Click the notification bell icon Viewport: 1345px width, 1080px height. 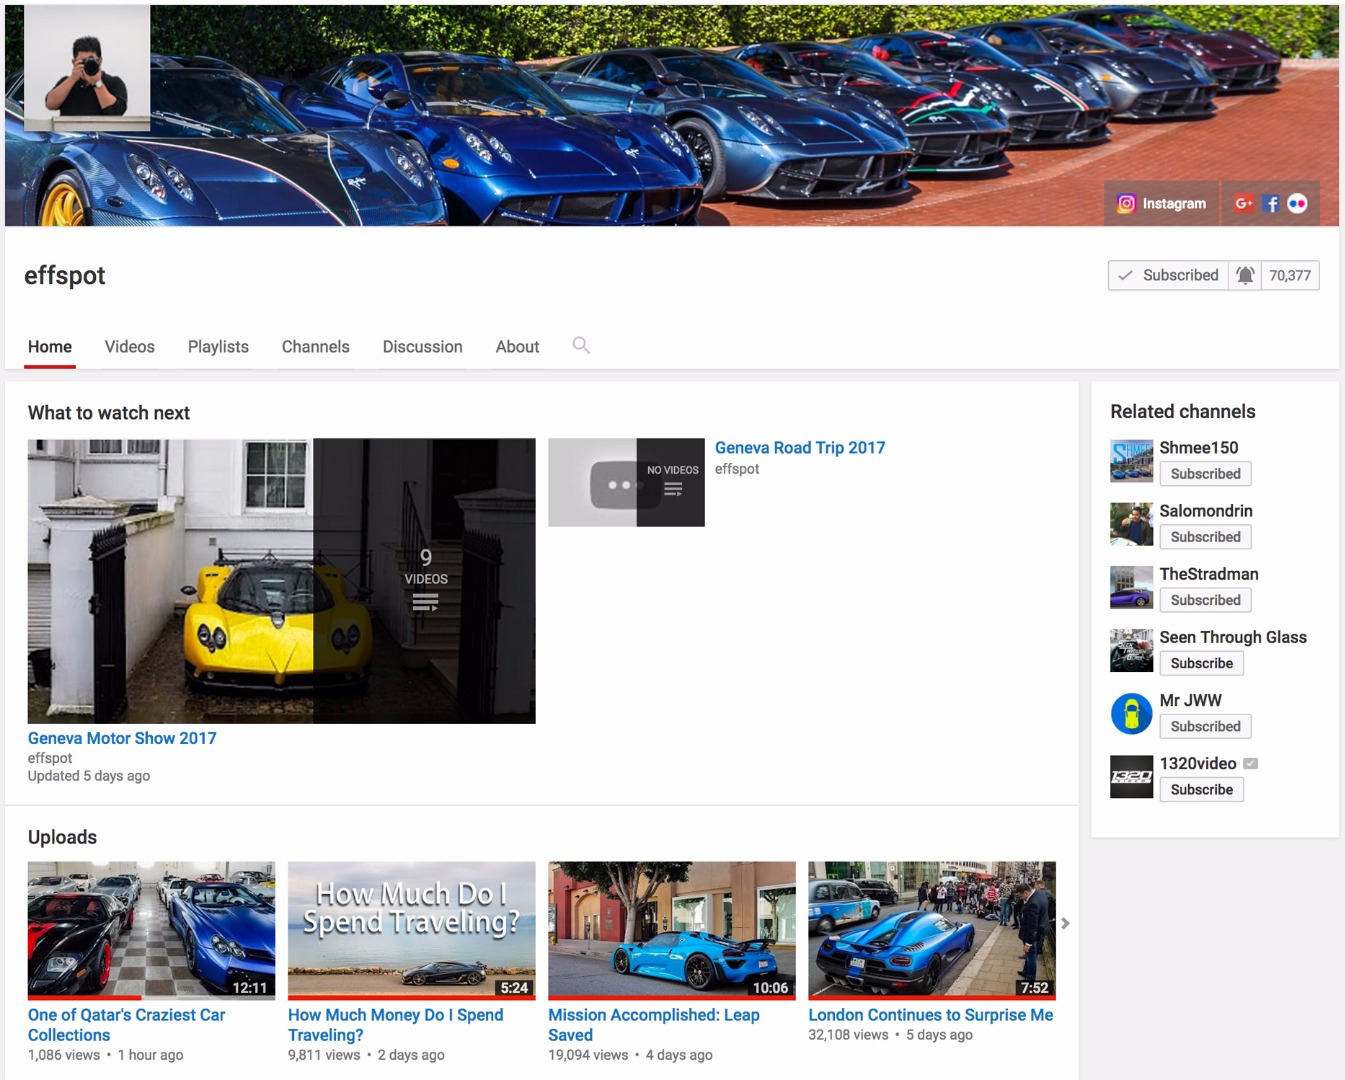1245,275
